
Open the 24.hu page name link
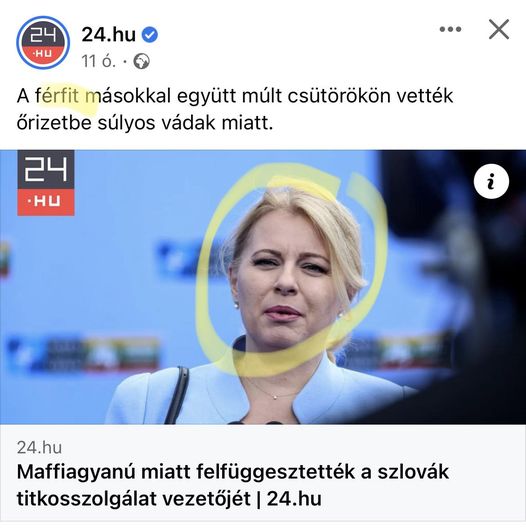109,35
